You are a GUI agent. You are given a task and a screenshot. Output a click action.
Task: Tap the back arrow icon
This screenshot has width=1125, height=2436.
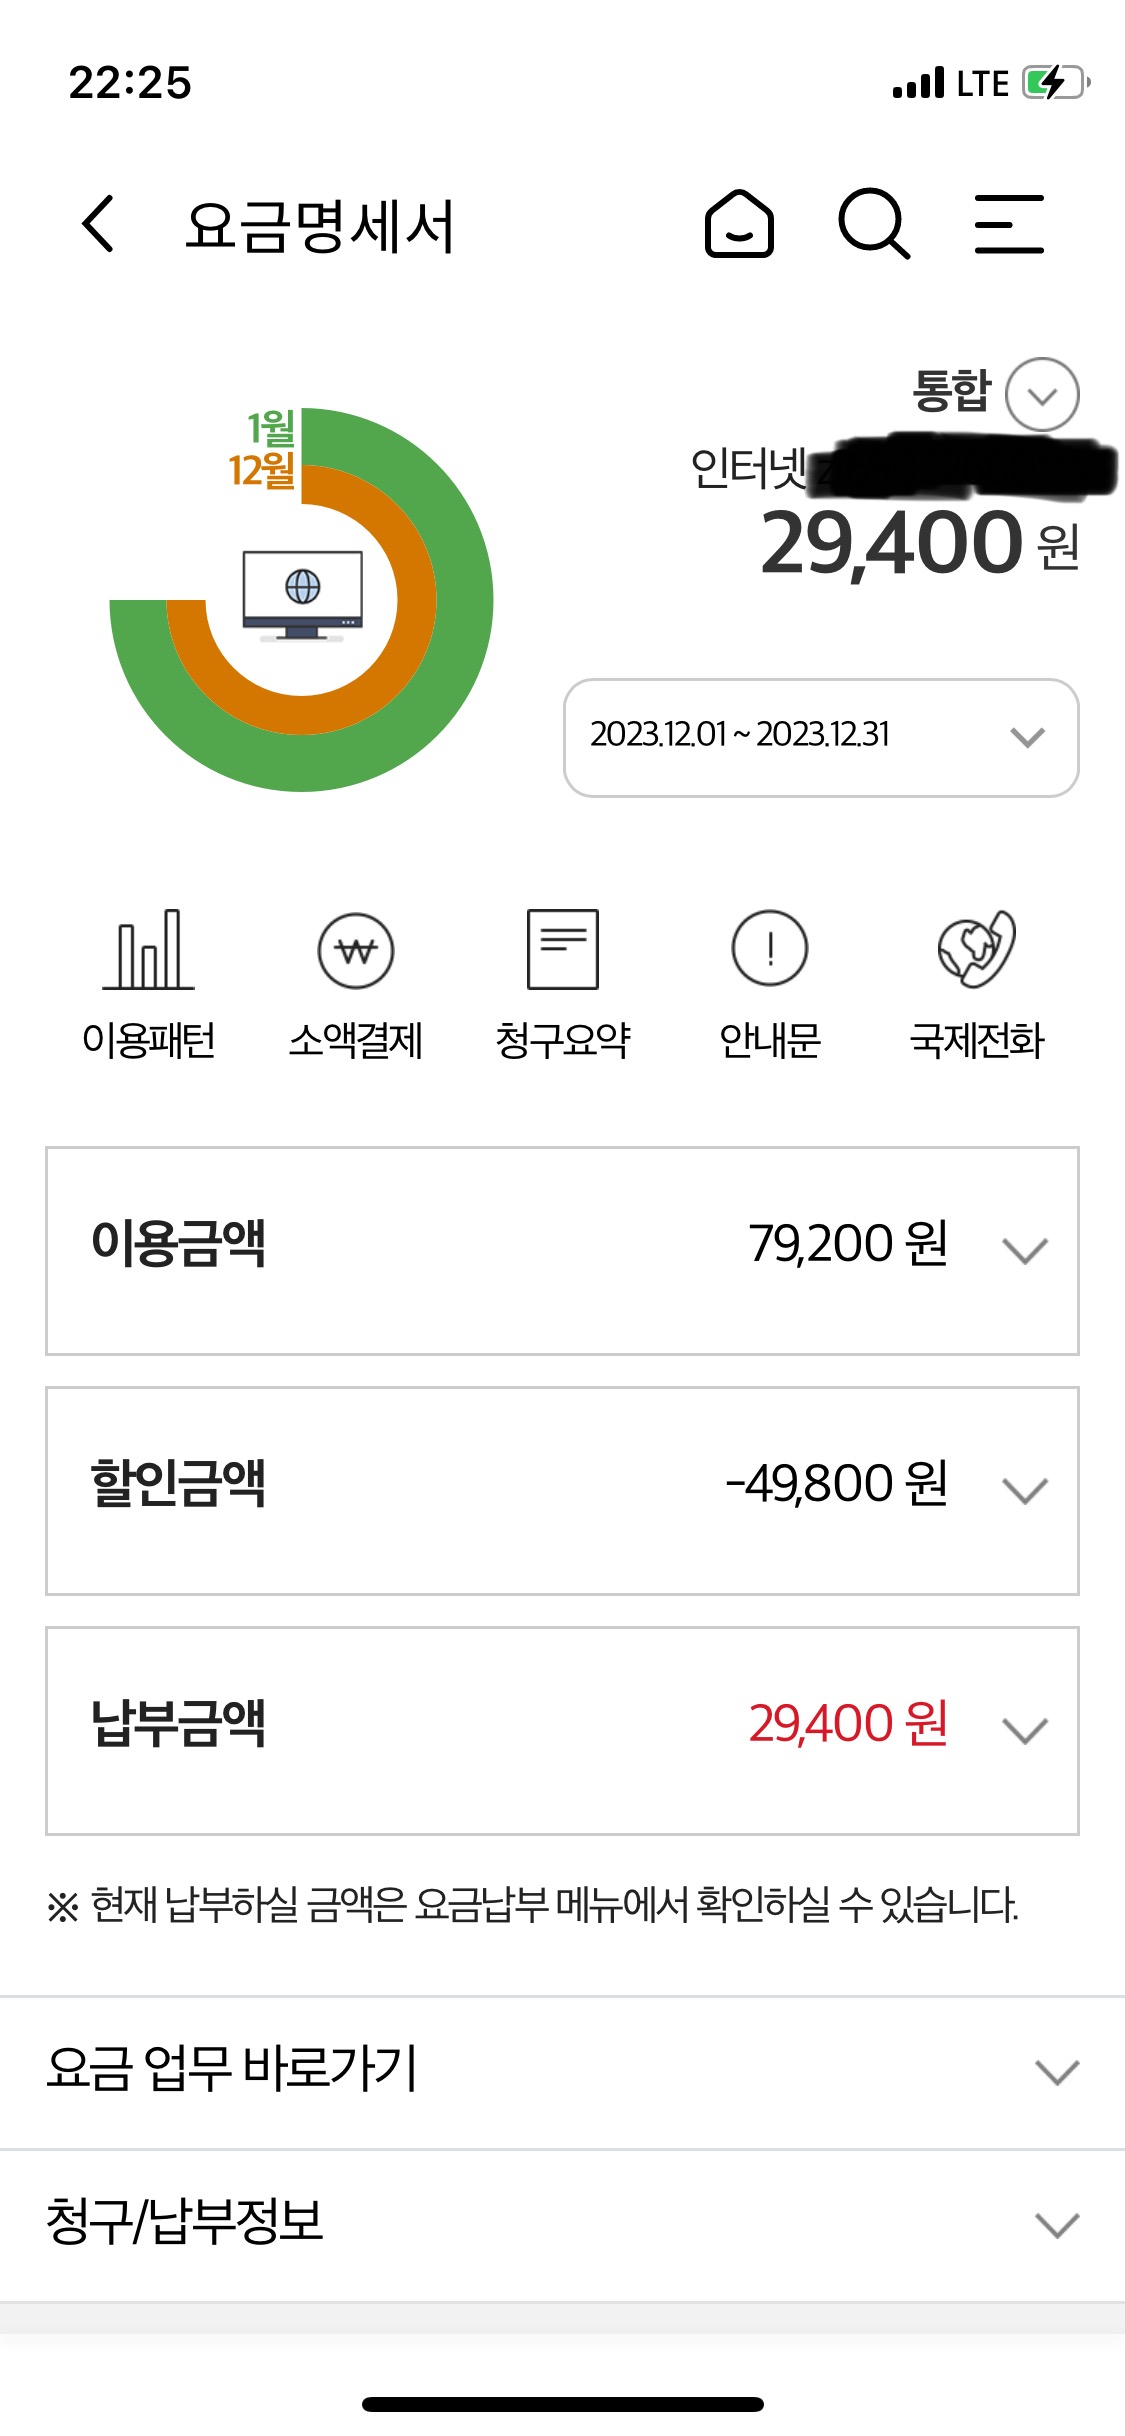point(98,223)
